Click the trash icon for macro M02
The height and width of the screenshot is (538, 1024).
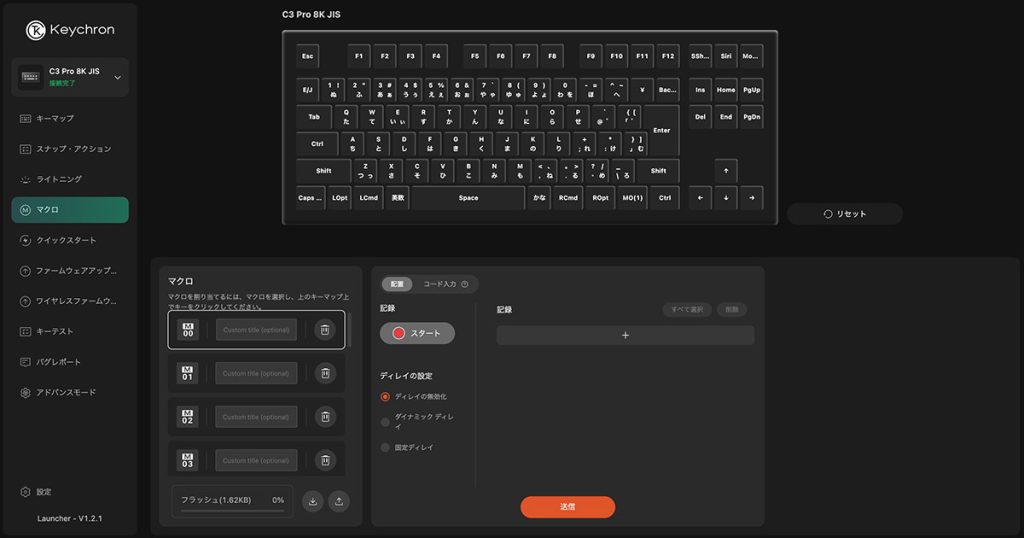pos(324,417)
